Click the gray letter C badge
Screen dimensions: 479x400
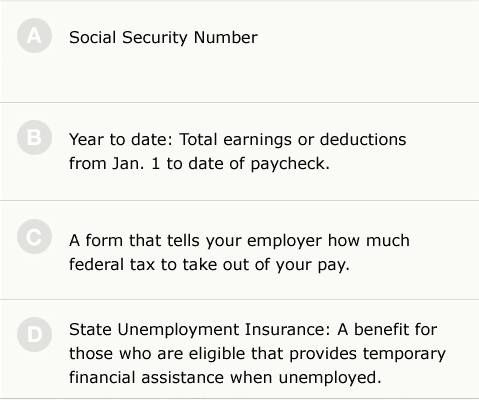pyautogui.click(x=34, y=237)
